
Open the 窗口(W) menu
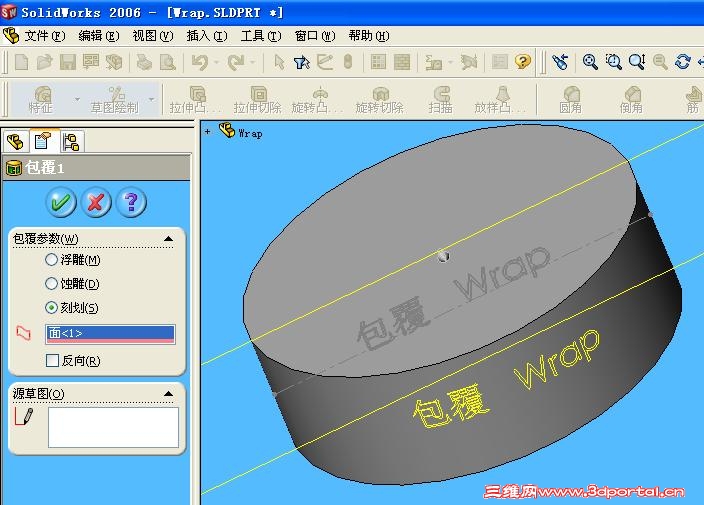click(315, 35)
